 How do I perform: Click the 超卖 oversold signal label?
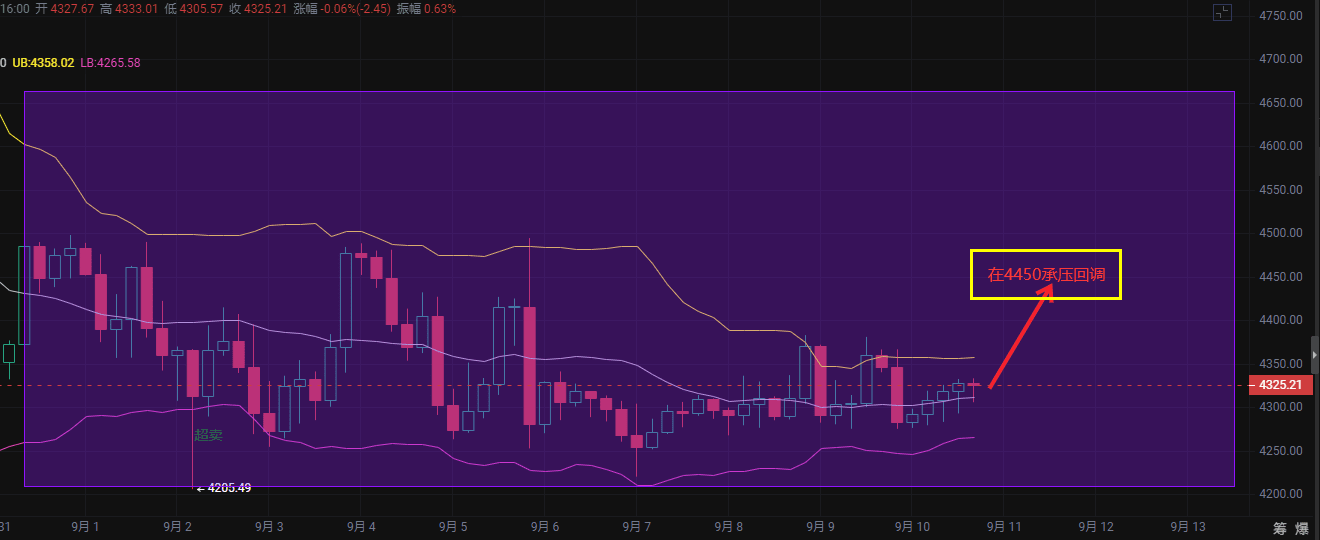(x=208, y=435)
